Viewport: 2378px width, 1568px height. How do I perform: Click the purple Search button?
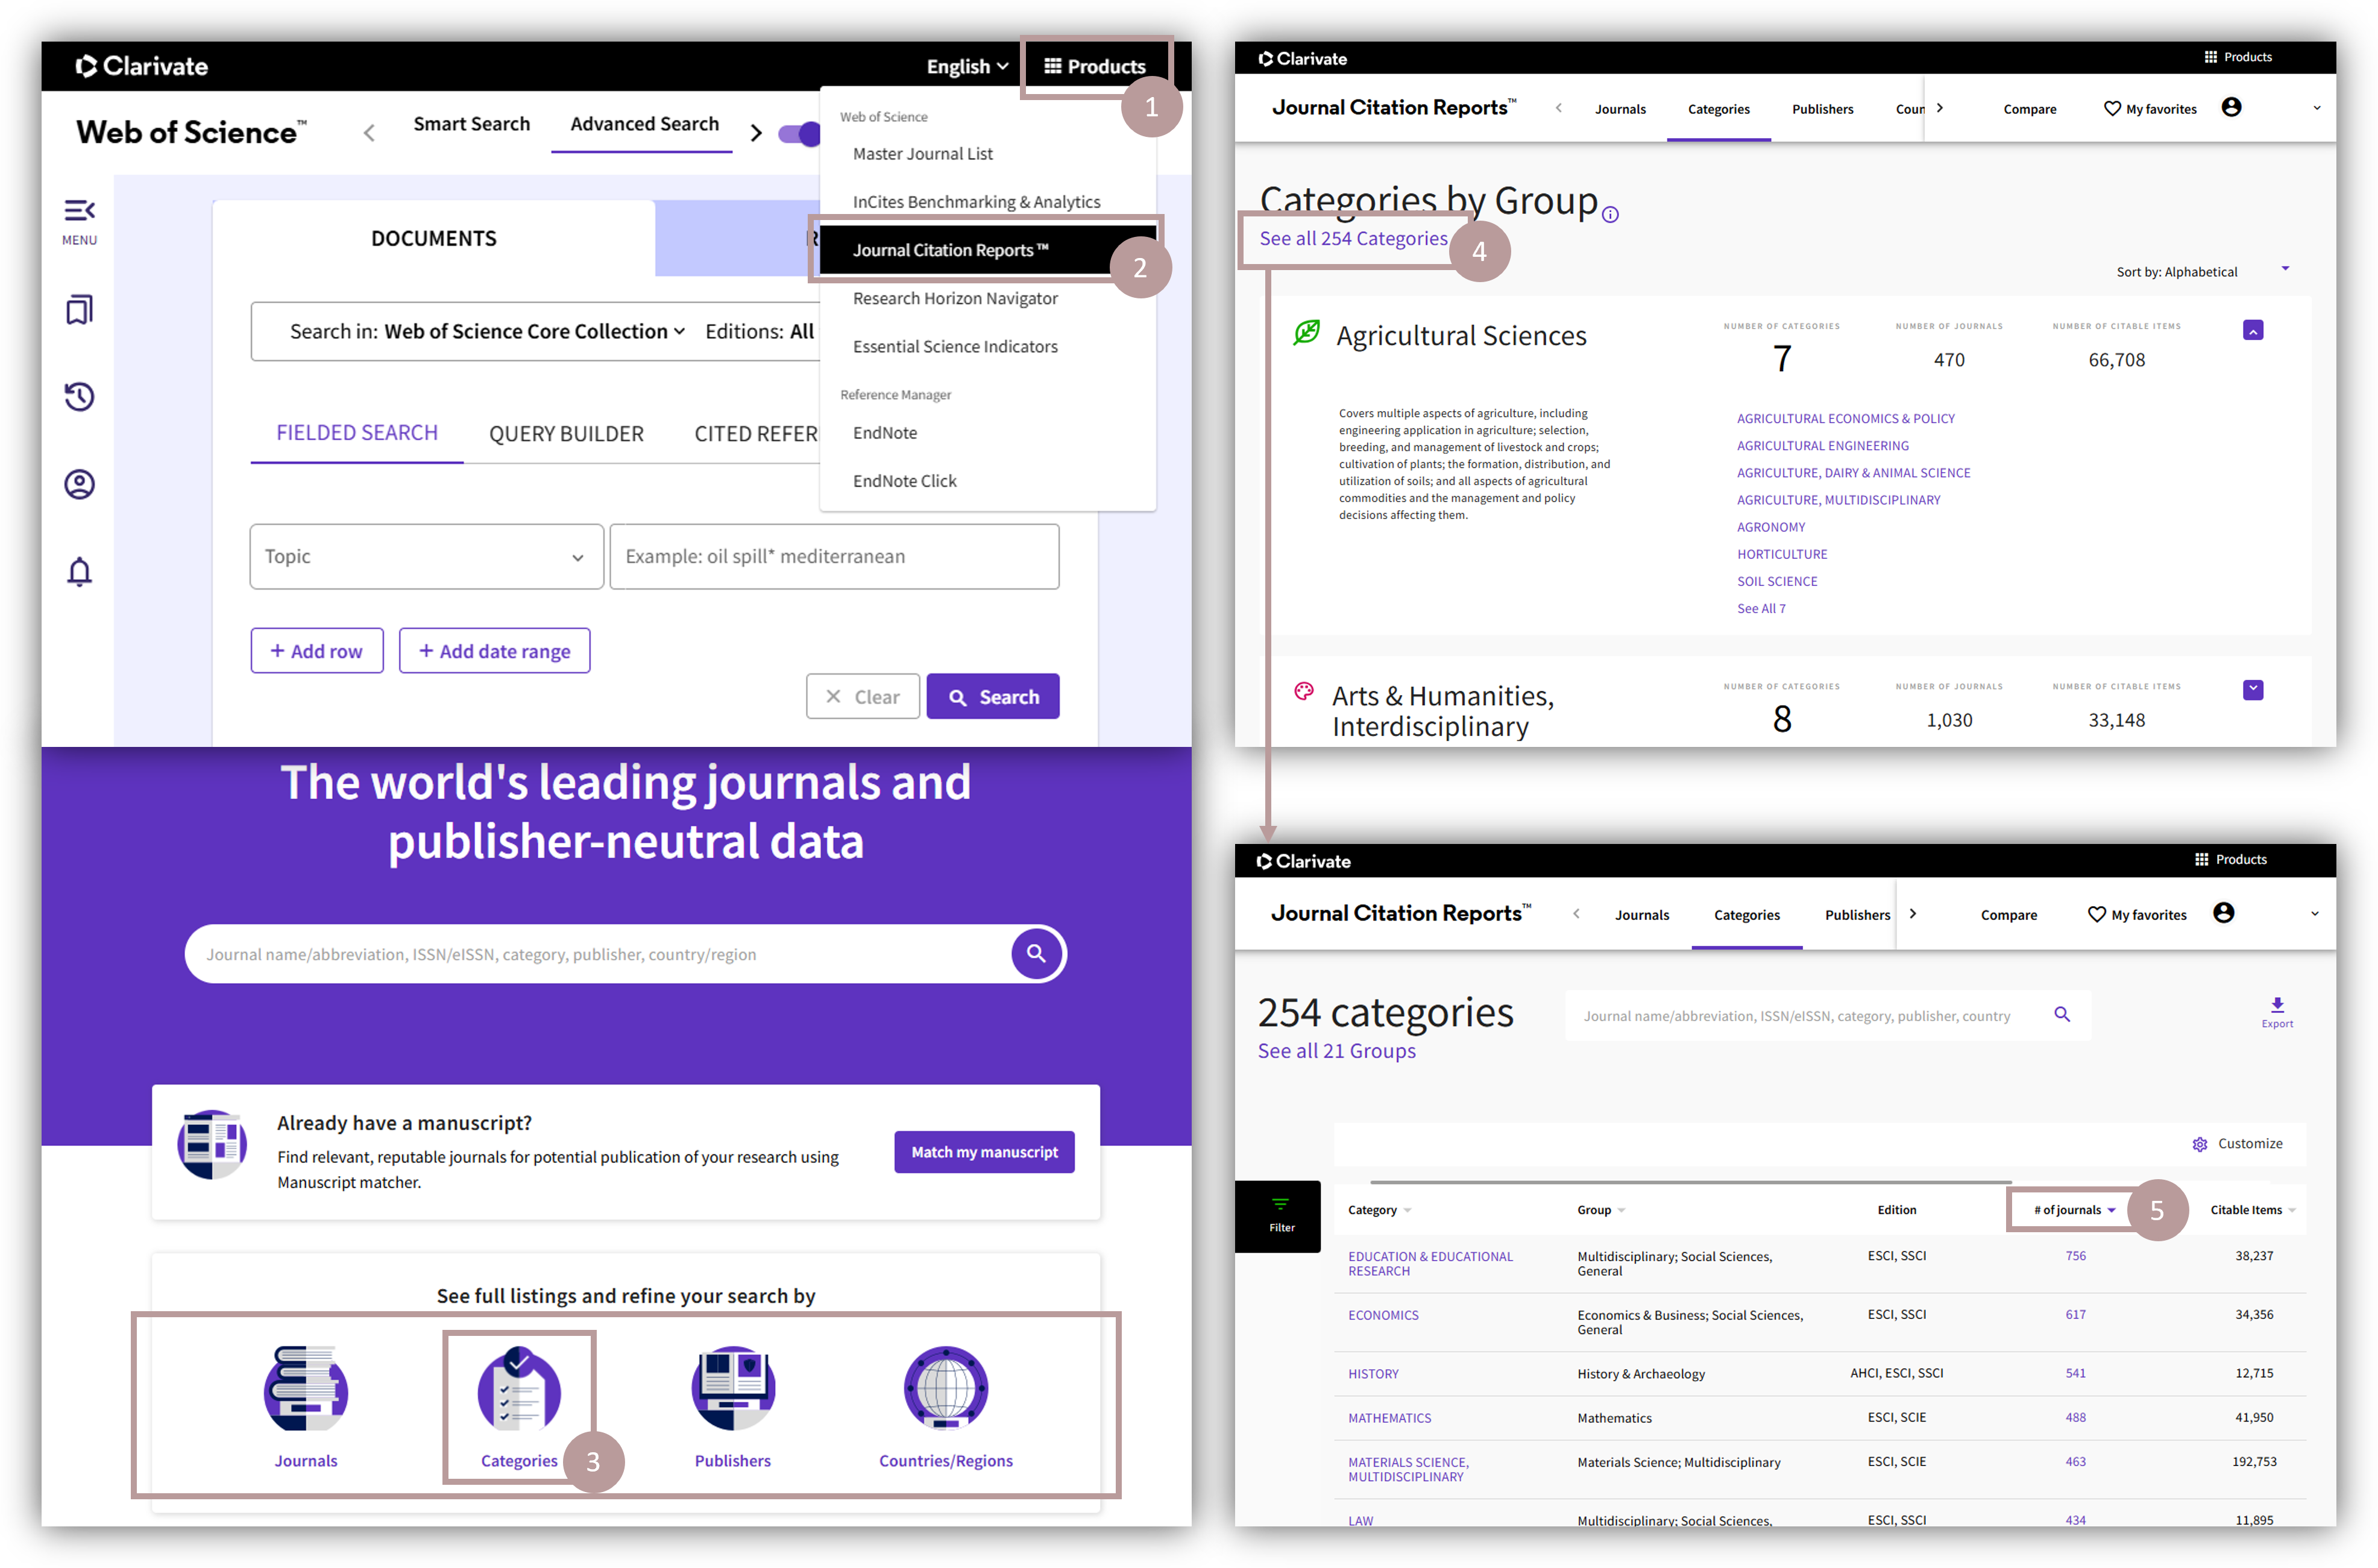click(992, 697)
